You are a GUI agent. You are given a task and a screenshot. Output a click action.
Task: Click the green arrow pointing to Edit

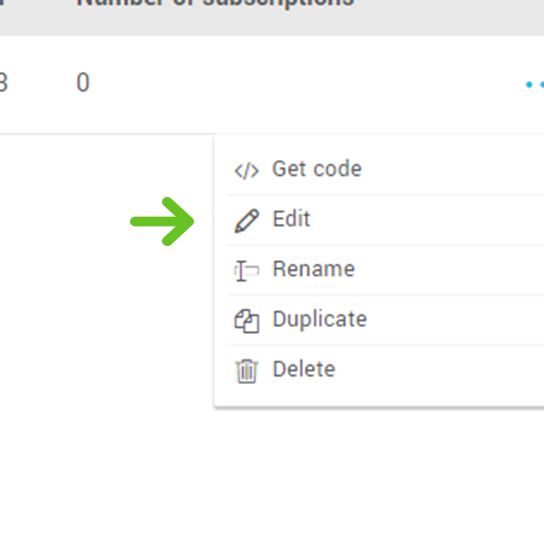coord(162,221)
